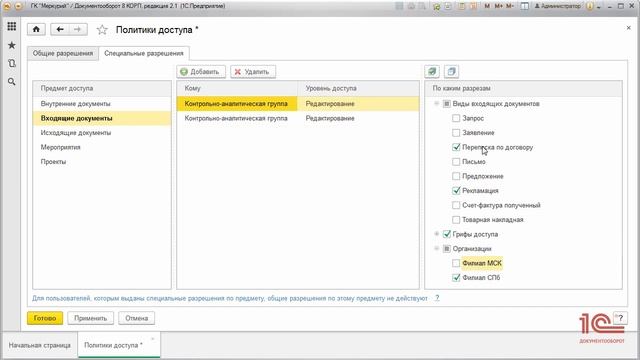This screenshot has width=640, height=360.
Task: Click the Уровень доступа column header
Action: click(358, 89)
